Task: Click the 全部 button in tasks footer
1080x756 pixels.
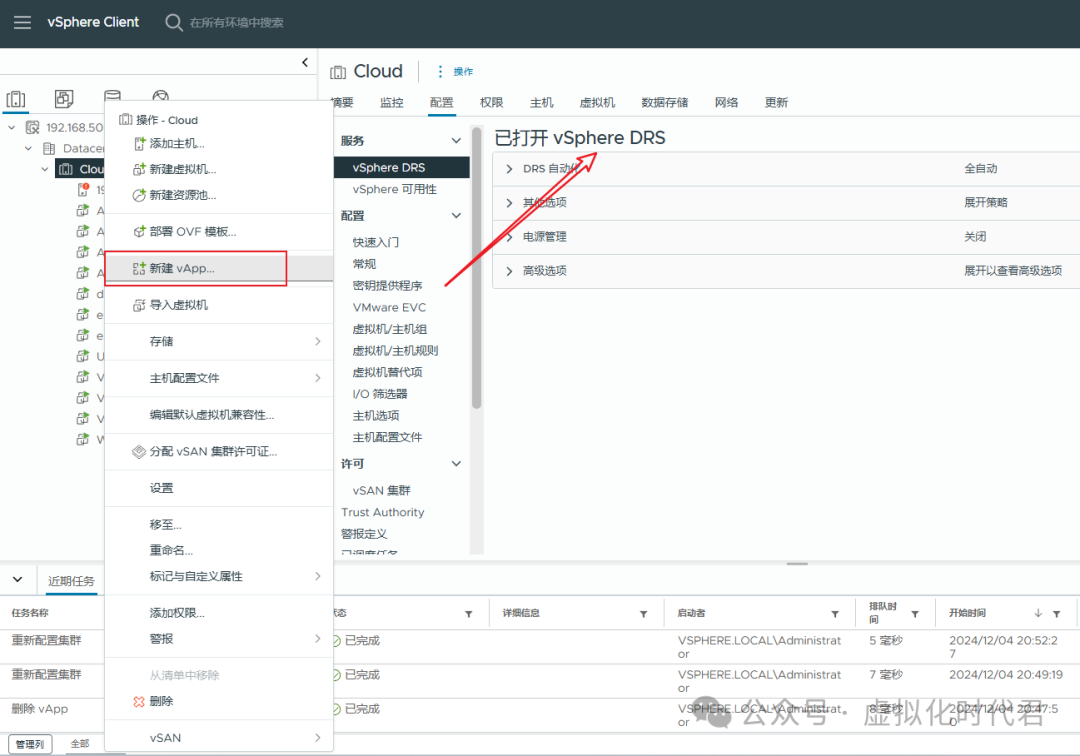Action: (x=80, y=744)
